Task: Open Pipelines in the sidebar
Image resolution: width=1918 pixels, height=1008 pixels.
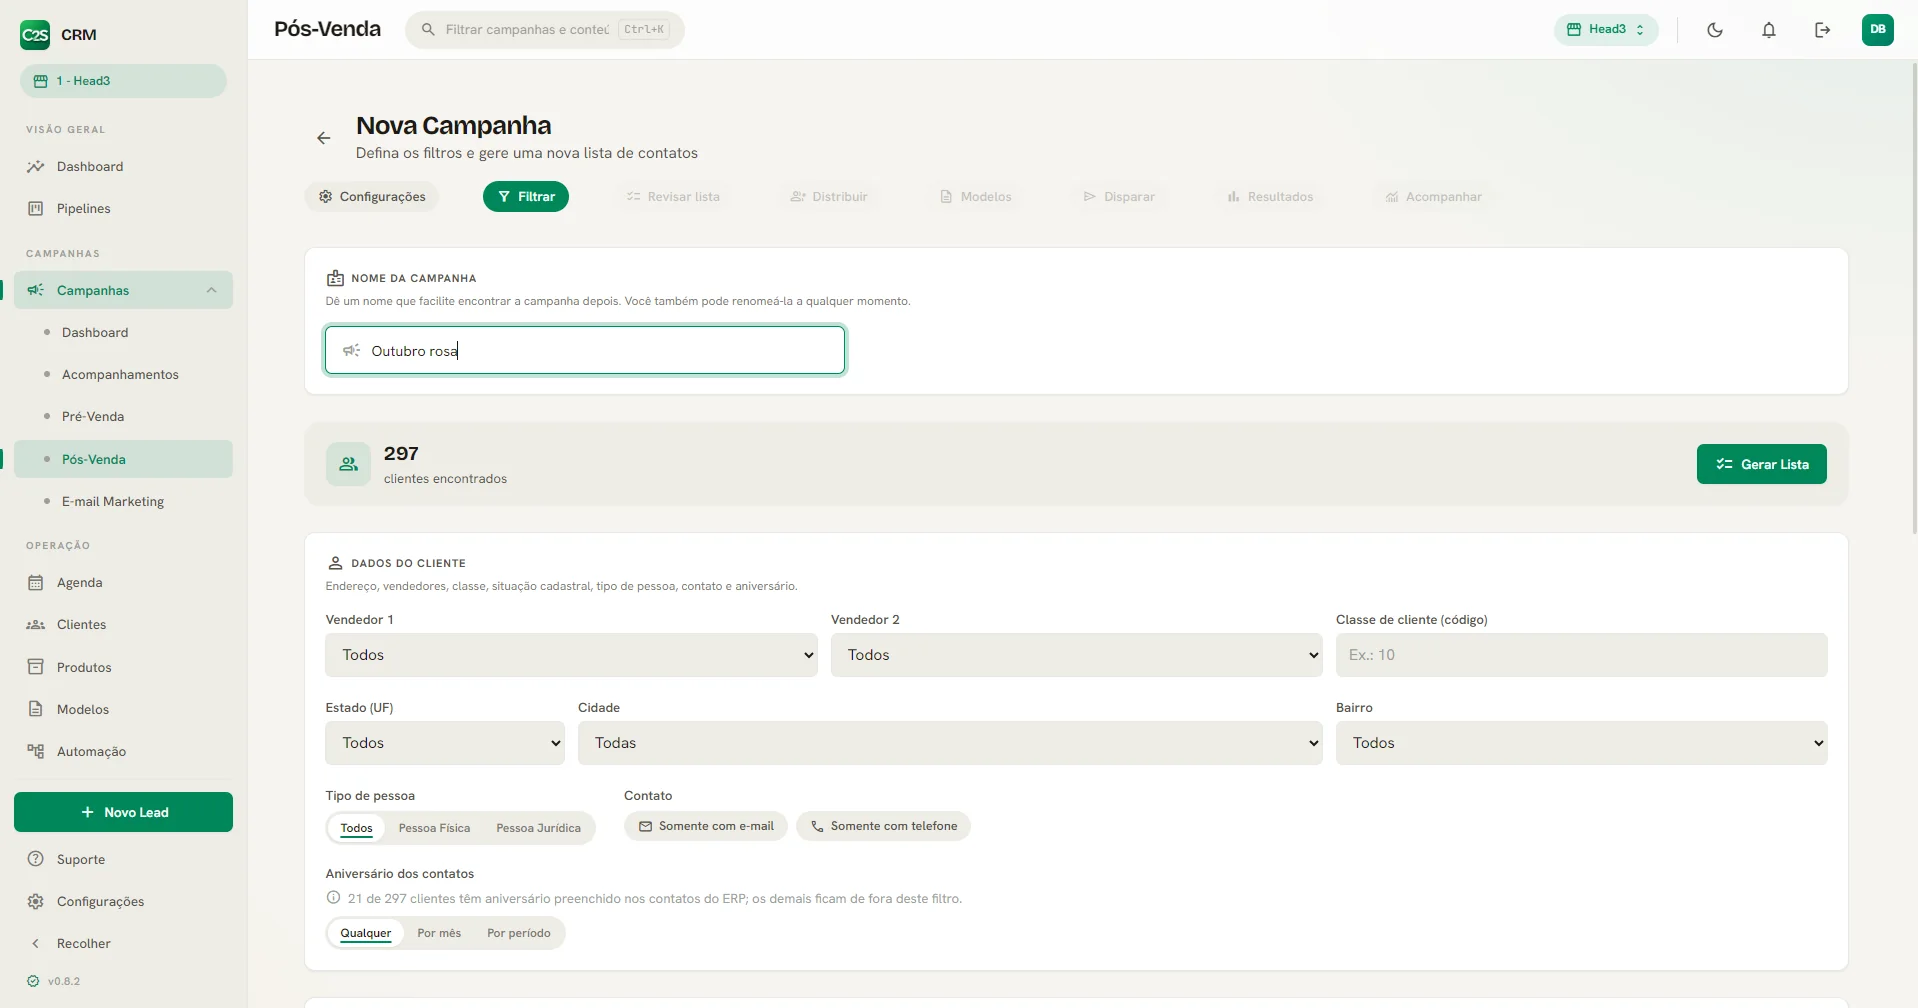Action: click(x=123, y=209)
